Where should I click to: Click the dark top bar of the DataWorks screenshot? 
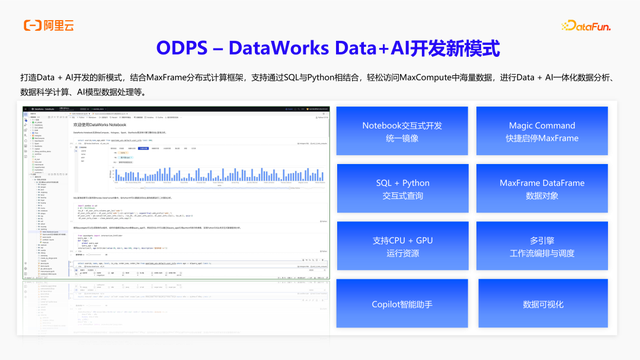[176, 109]
